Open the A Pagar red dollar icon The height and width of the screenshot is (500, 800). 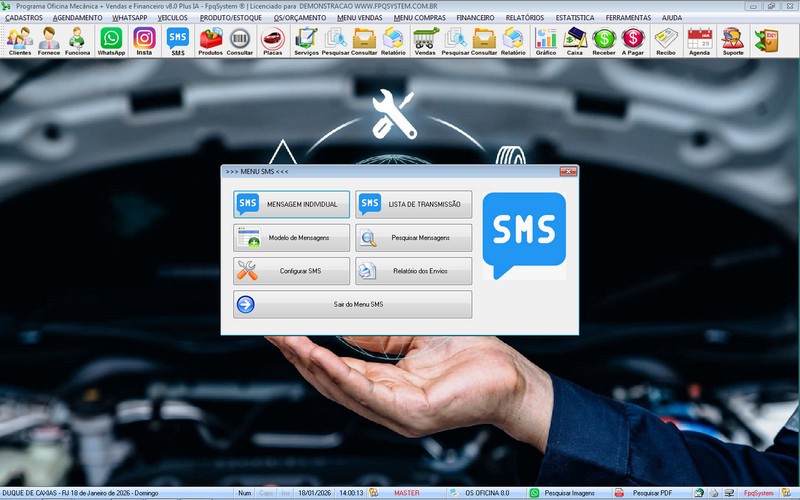(633, 40)
